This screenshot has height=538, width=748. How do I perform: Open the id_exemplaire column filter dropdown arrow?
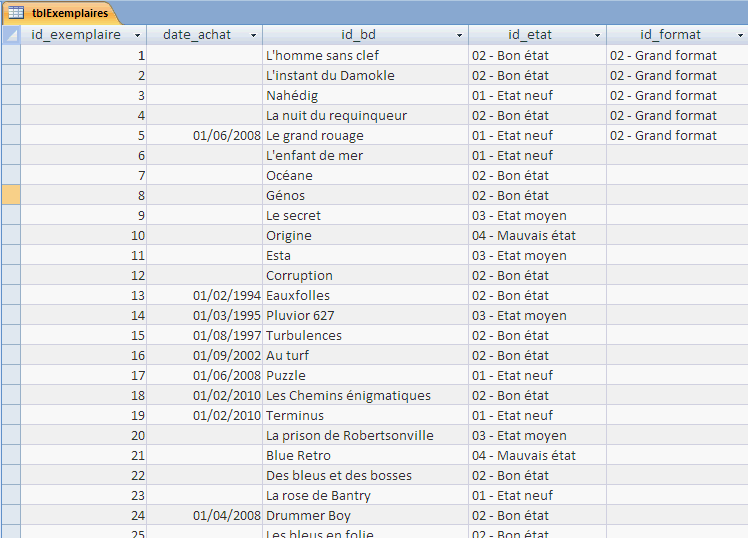pos(137,35)
